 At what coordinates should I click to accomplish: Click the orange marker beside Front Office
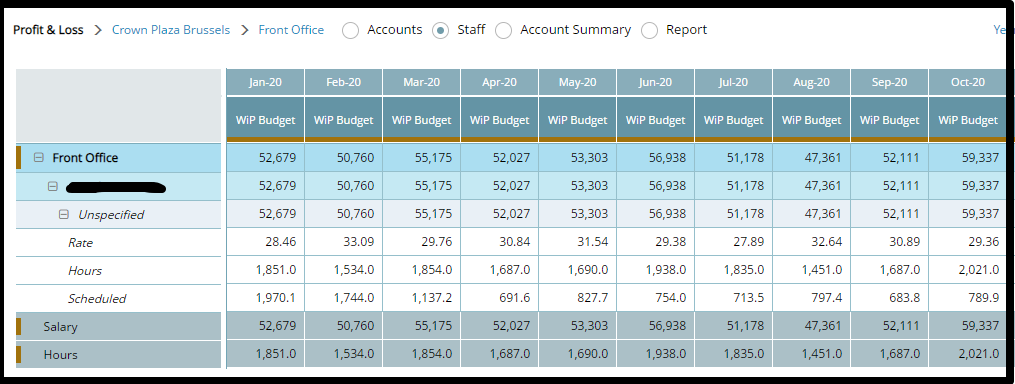(19, 157)
